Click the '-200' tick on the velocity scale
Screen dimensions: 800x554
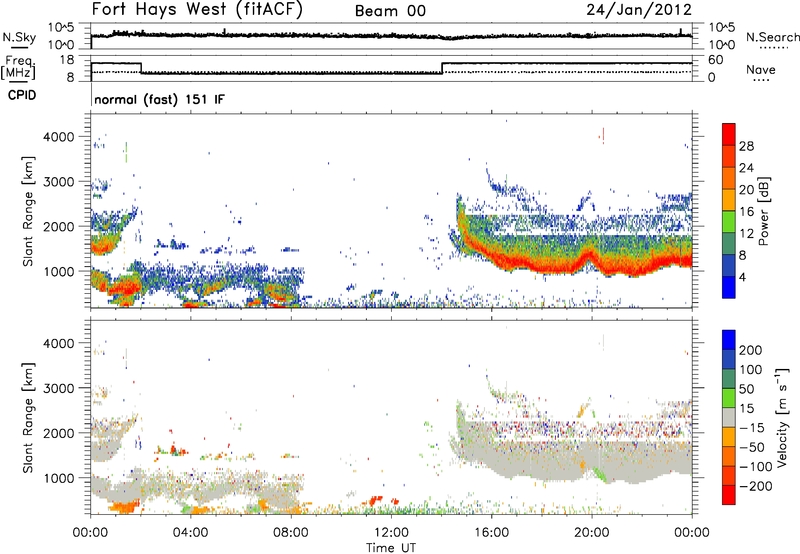click(756, 486)
